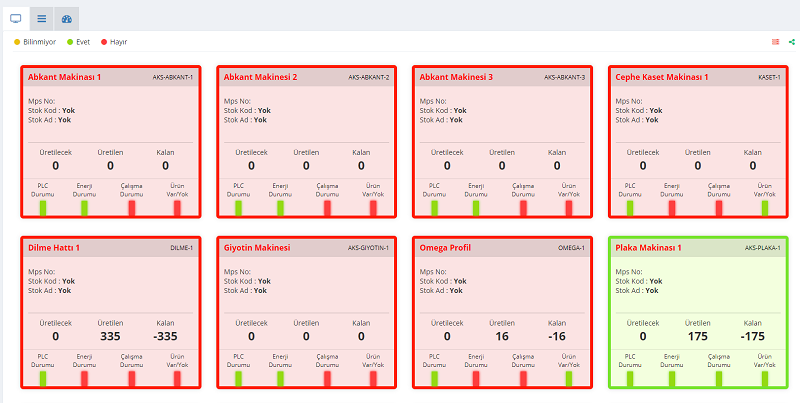Toggle the Evet green legend filter
Image resolution: width=800 pixels, height=403 pixels.
click(78, 42)
